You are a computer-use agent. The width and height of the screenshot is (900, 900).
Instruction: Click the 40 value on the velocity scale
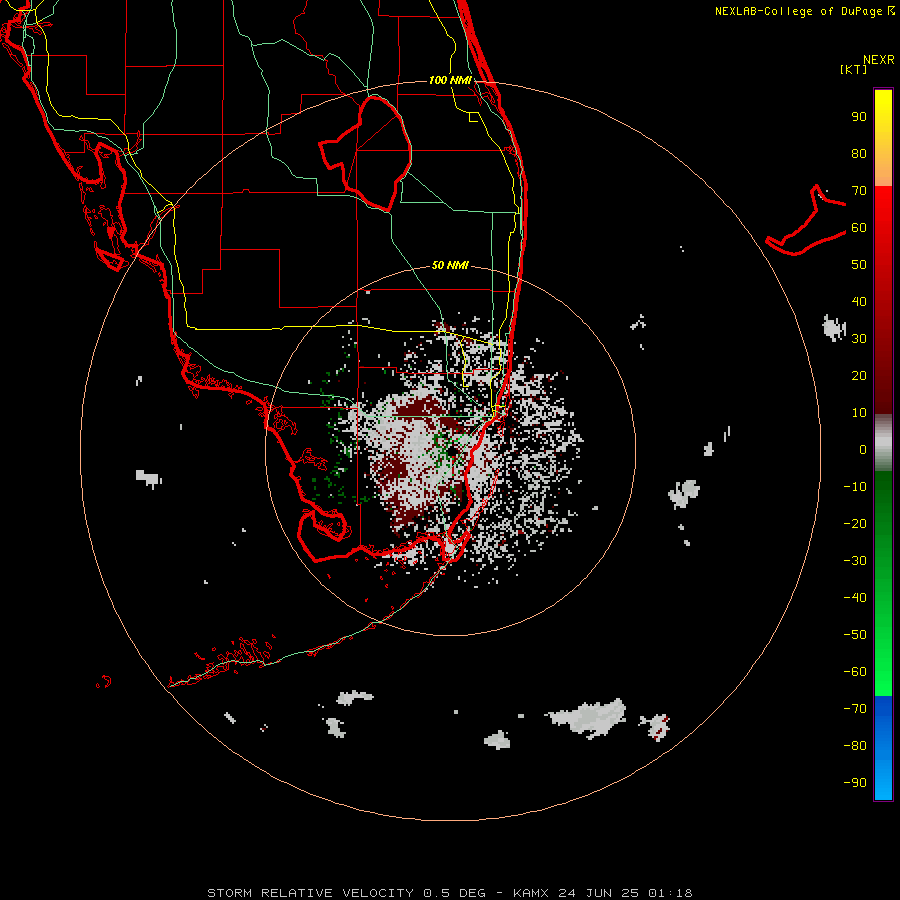[x=859, y=302]
